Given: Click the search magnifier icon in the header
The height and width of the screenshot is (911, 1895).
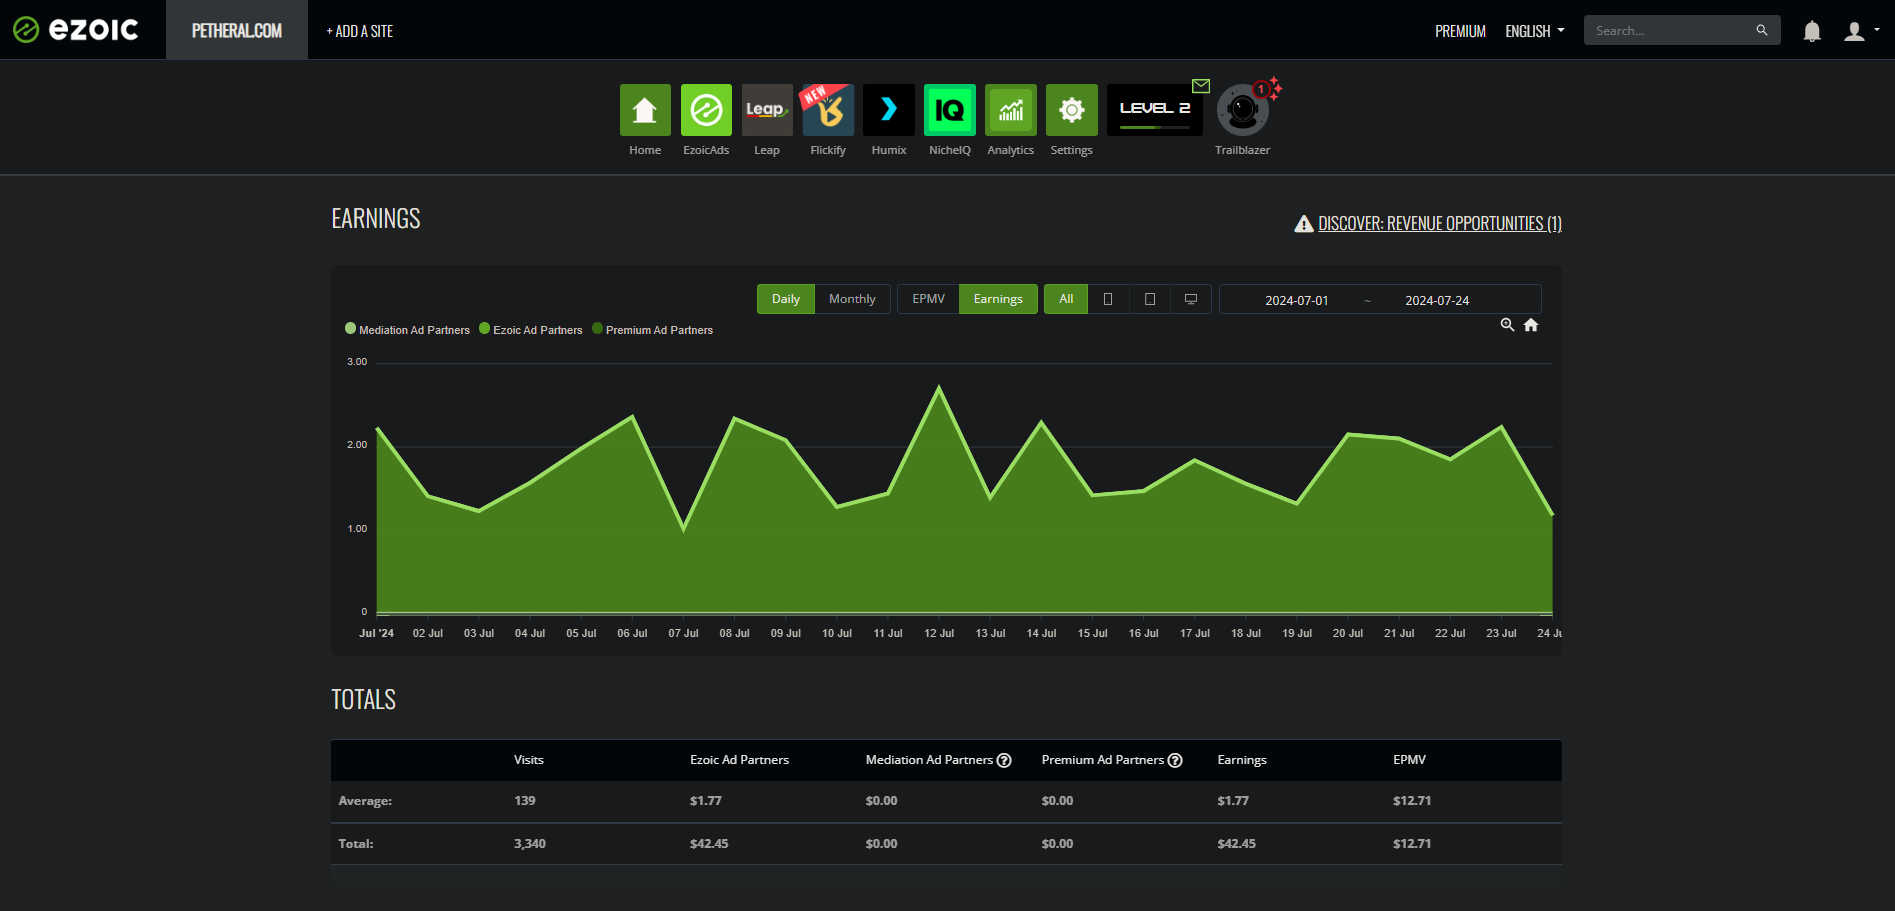Looking at the screenshot, I should pos(1762,30).
